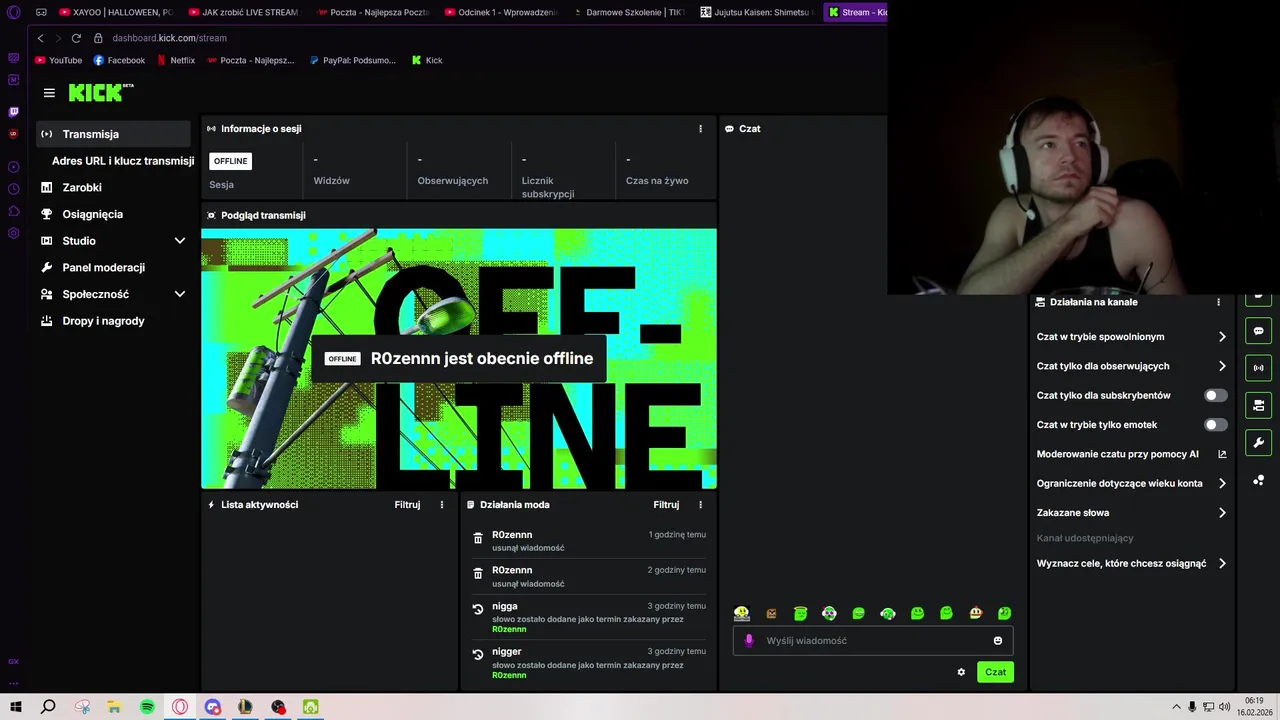Open Spotify from the taskbar

pos(147,706)
